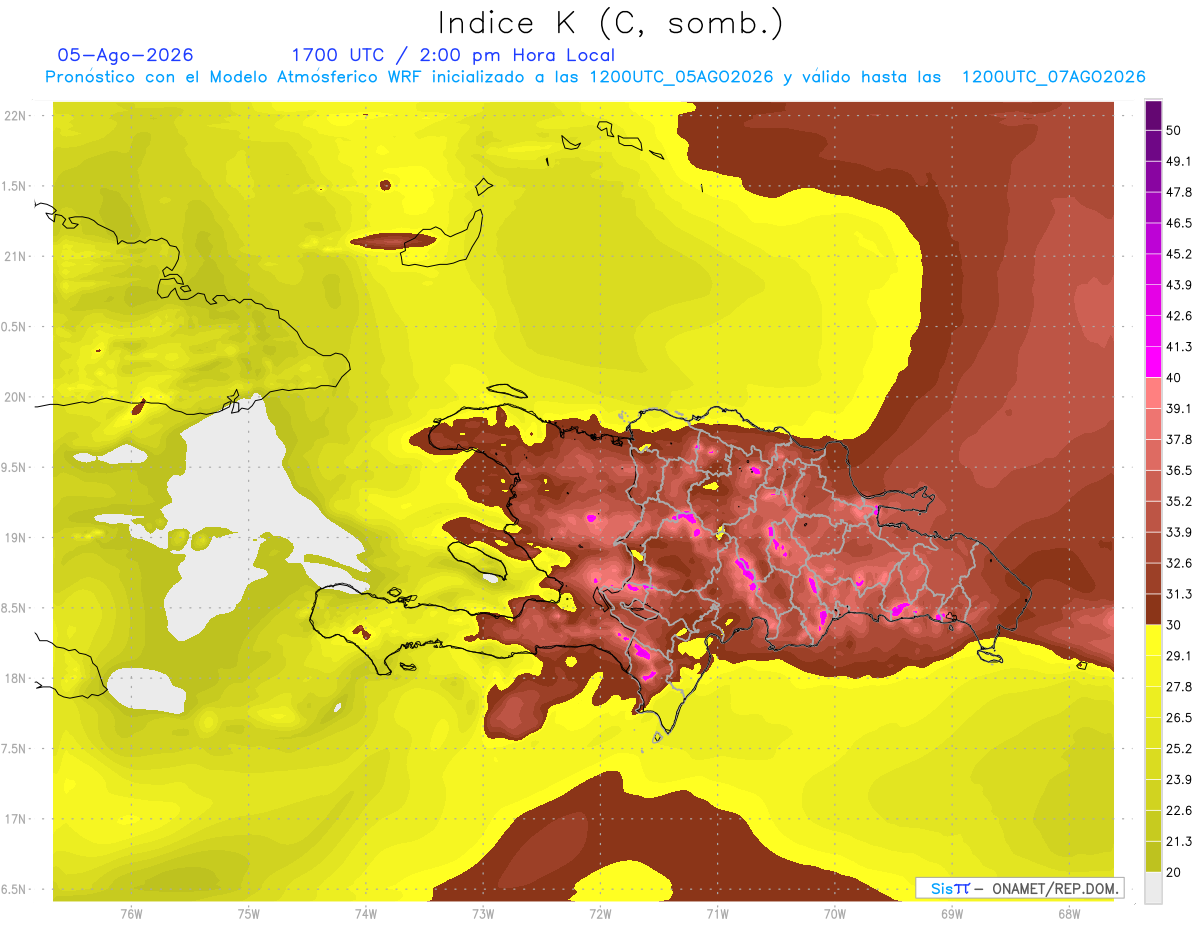1200x927 pixels.
Task: Click the '71W' longitude label
Action: pyautogui.click(x=717, y=913)
